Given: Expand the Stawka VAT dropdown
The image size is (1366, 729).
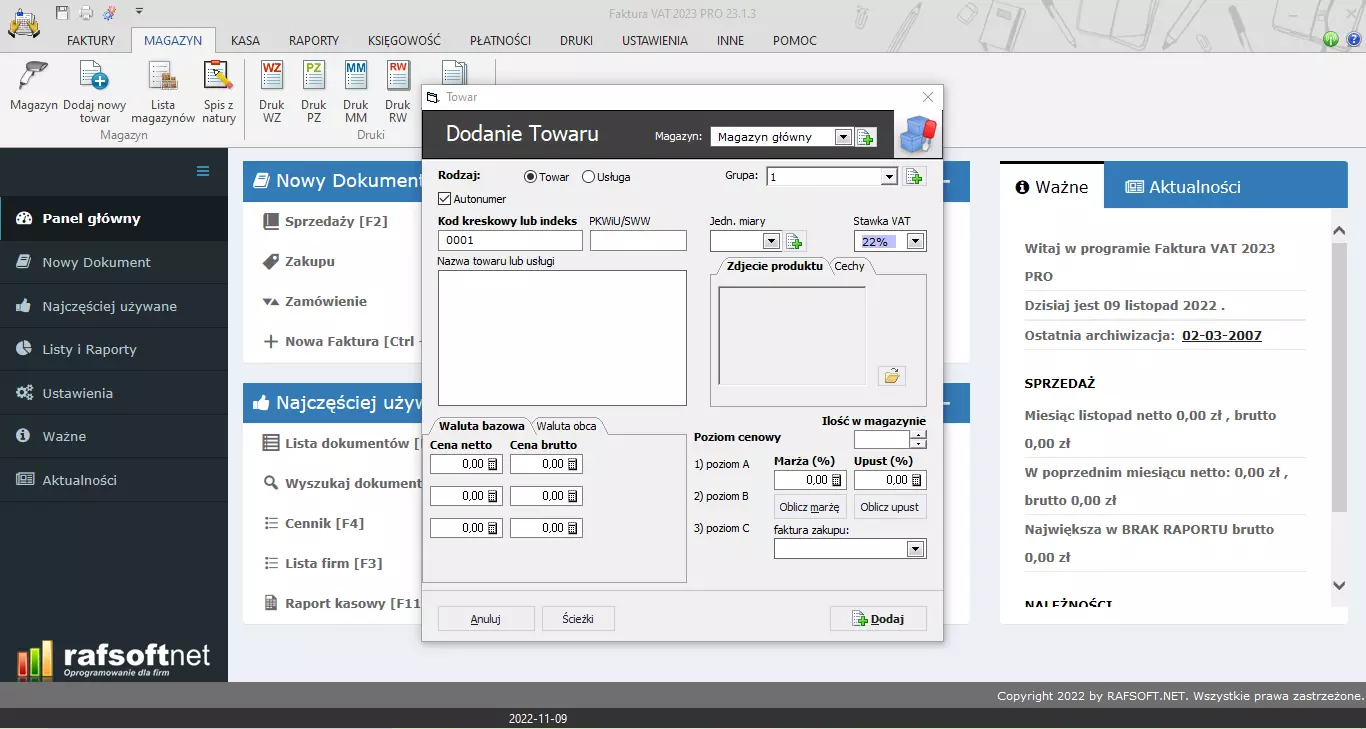Looking at the screenshot, I should (915, 241).
